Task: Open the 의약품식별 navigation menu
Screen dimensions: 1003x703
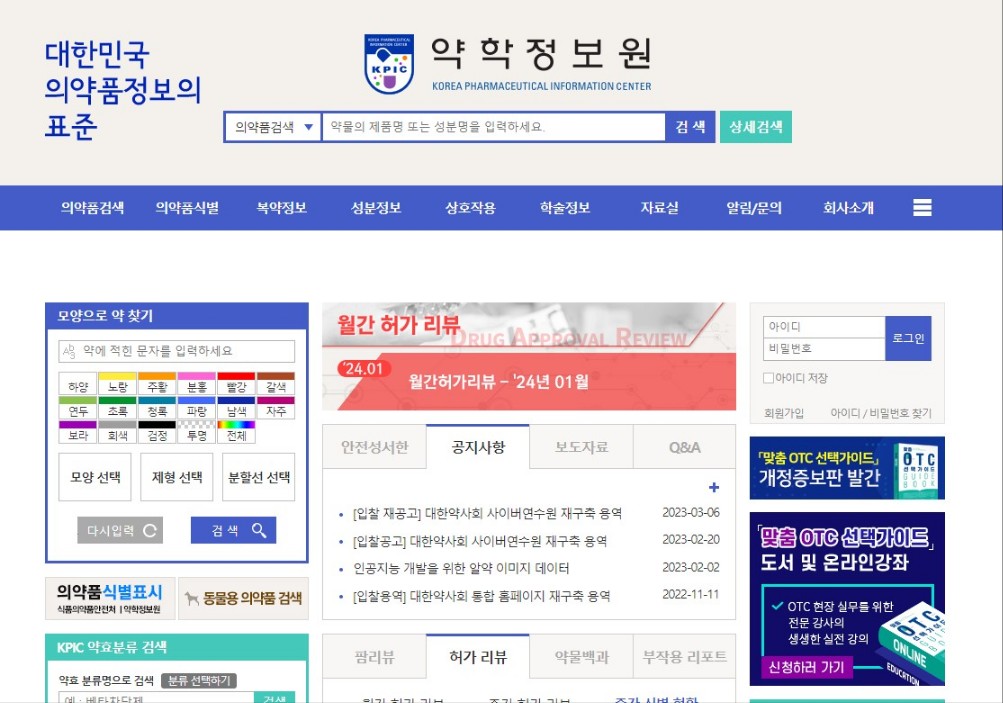Action: (x=187, y=208)
